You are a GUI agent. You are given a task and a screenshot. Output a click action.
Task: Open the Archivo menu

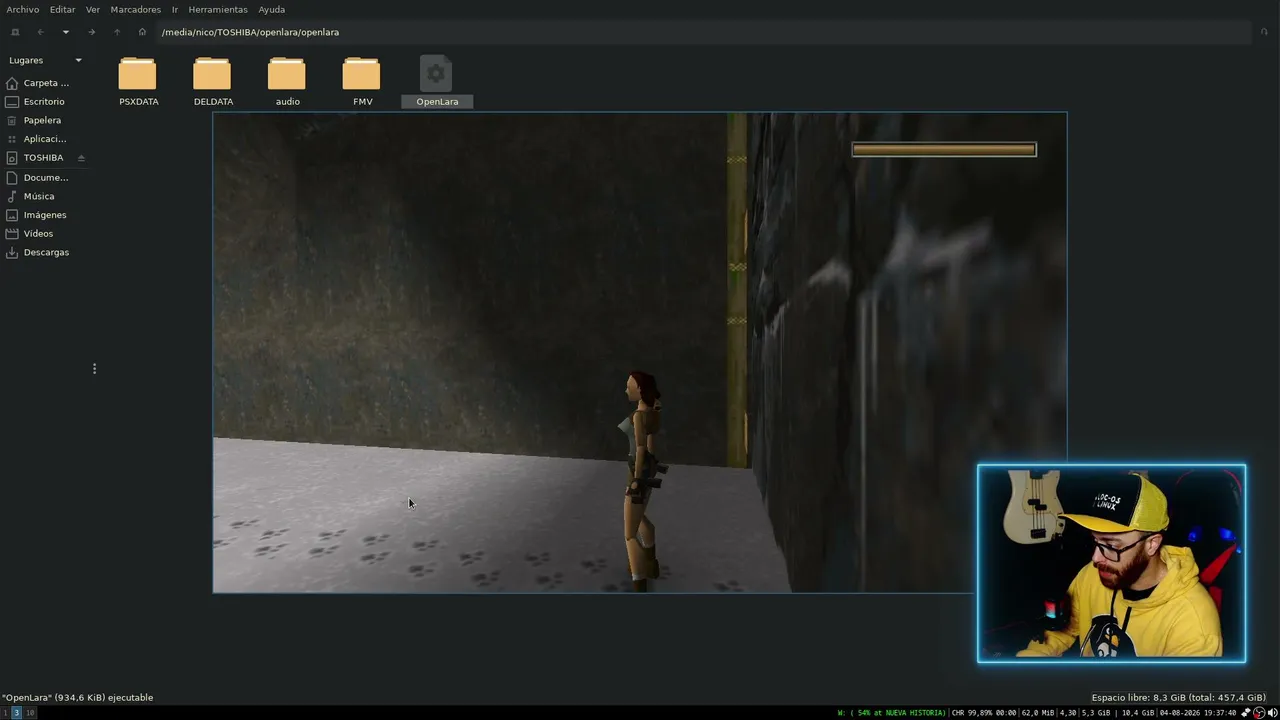23,9
